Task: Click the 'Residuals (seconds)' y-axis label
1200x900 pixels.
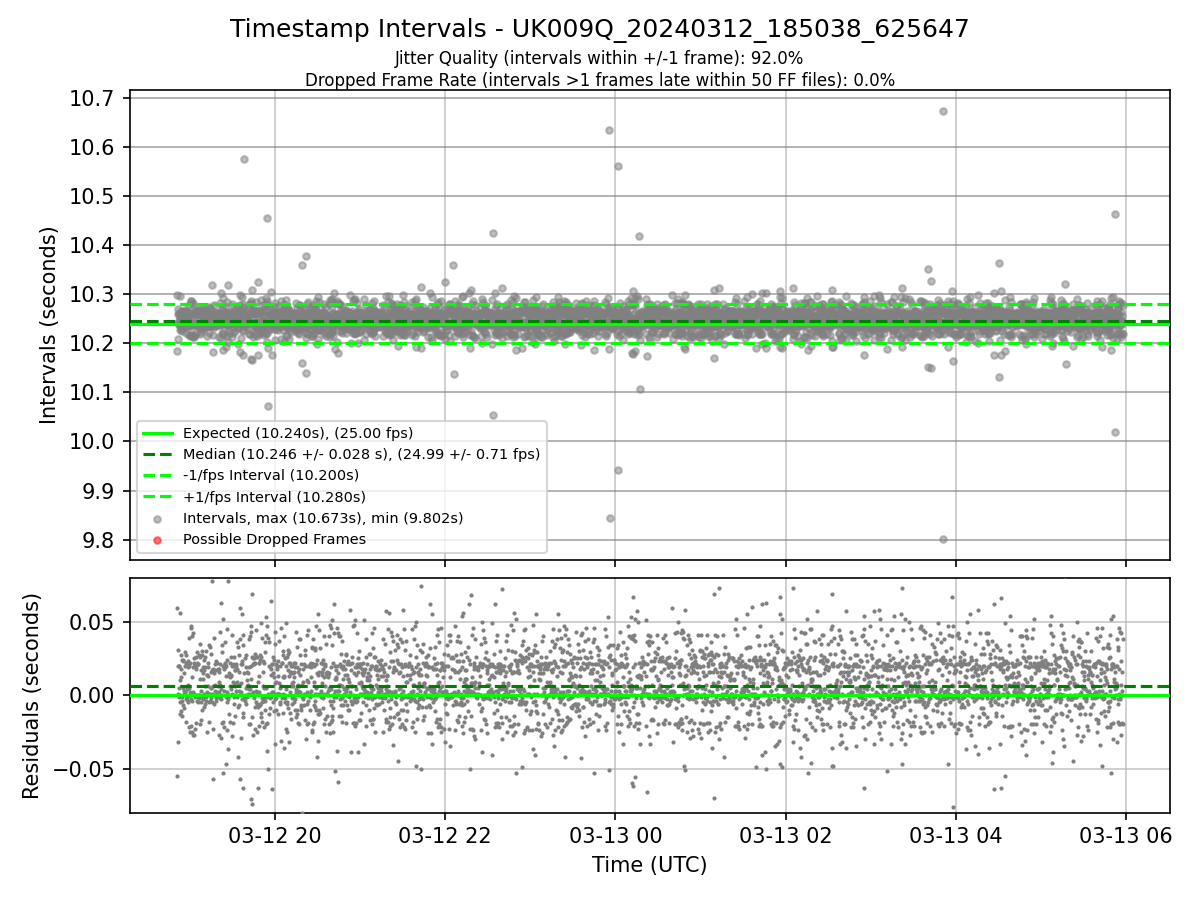Action: [x=31, y=696]
